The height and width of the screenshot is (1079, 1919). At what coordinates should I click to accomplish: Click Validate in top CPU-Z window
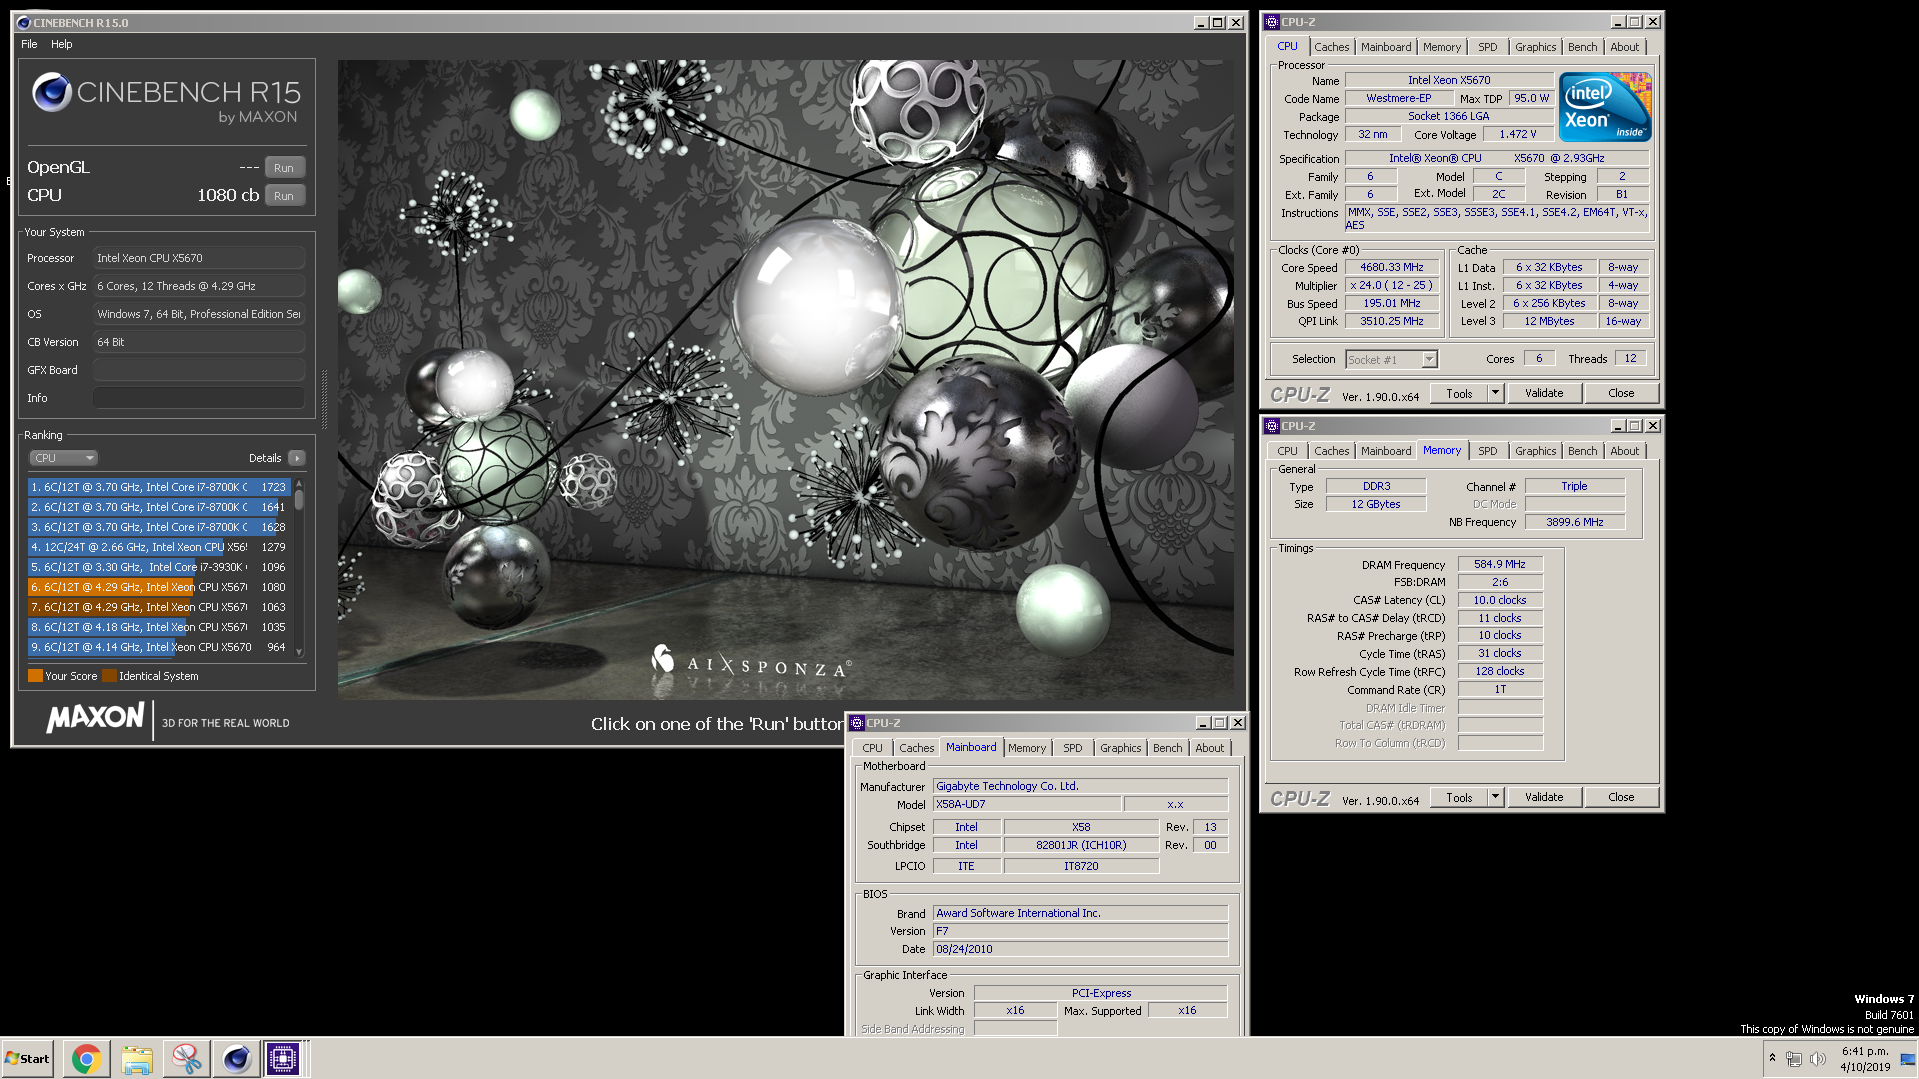tap(1544, 394)
